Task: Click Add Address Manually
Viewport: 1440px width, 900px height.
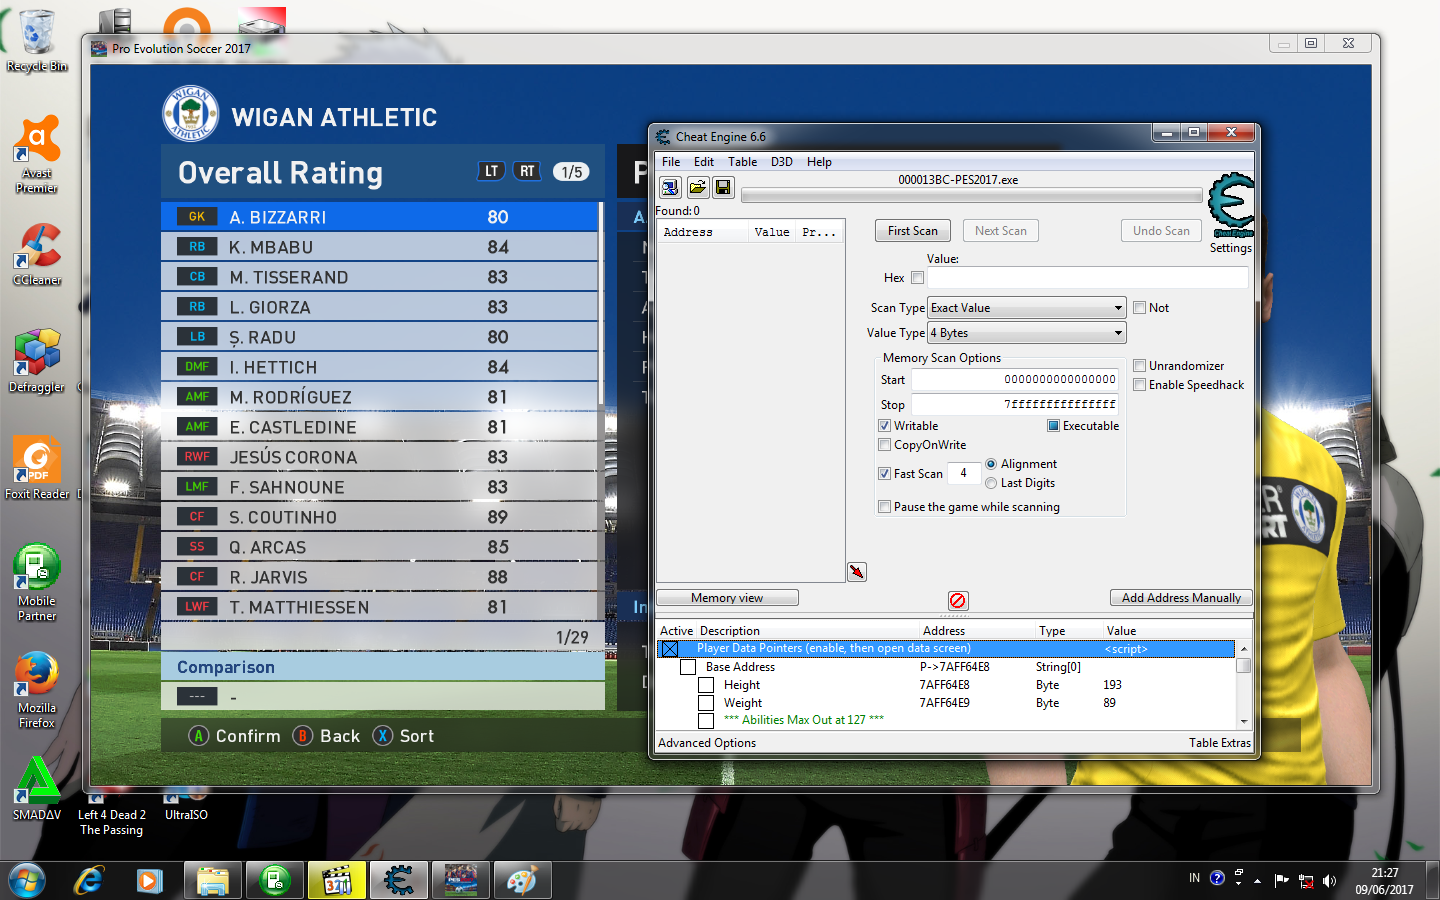Action: [x=1181, y=597]
